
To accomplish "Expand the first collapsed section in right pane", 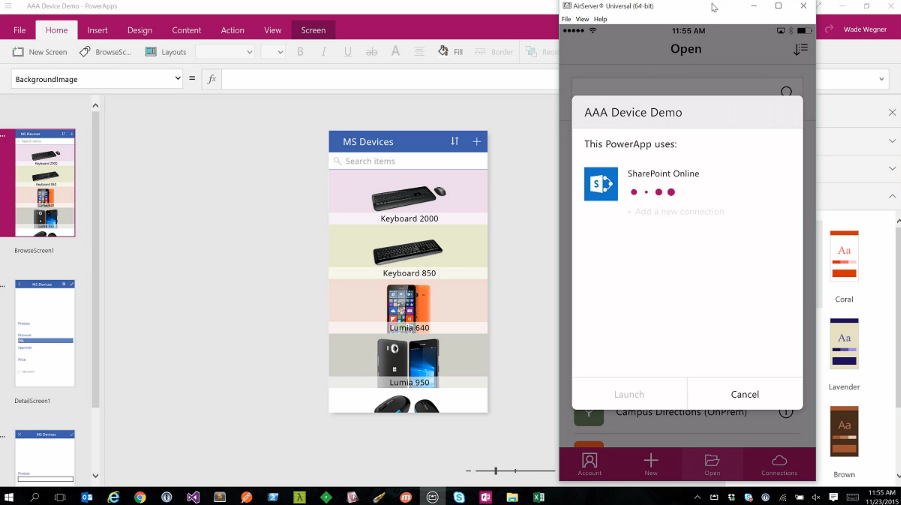I will (892, 141).
